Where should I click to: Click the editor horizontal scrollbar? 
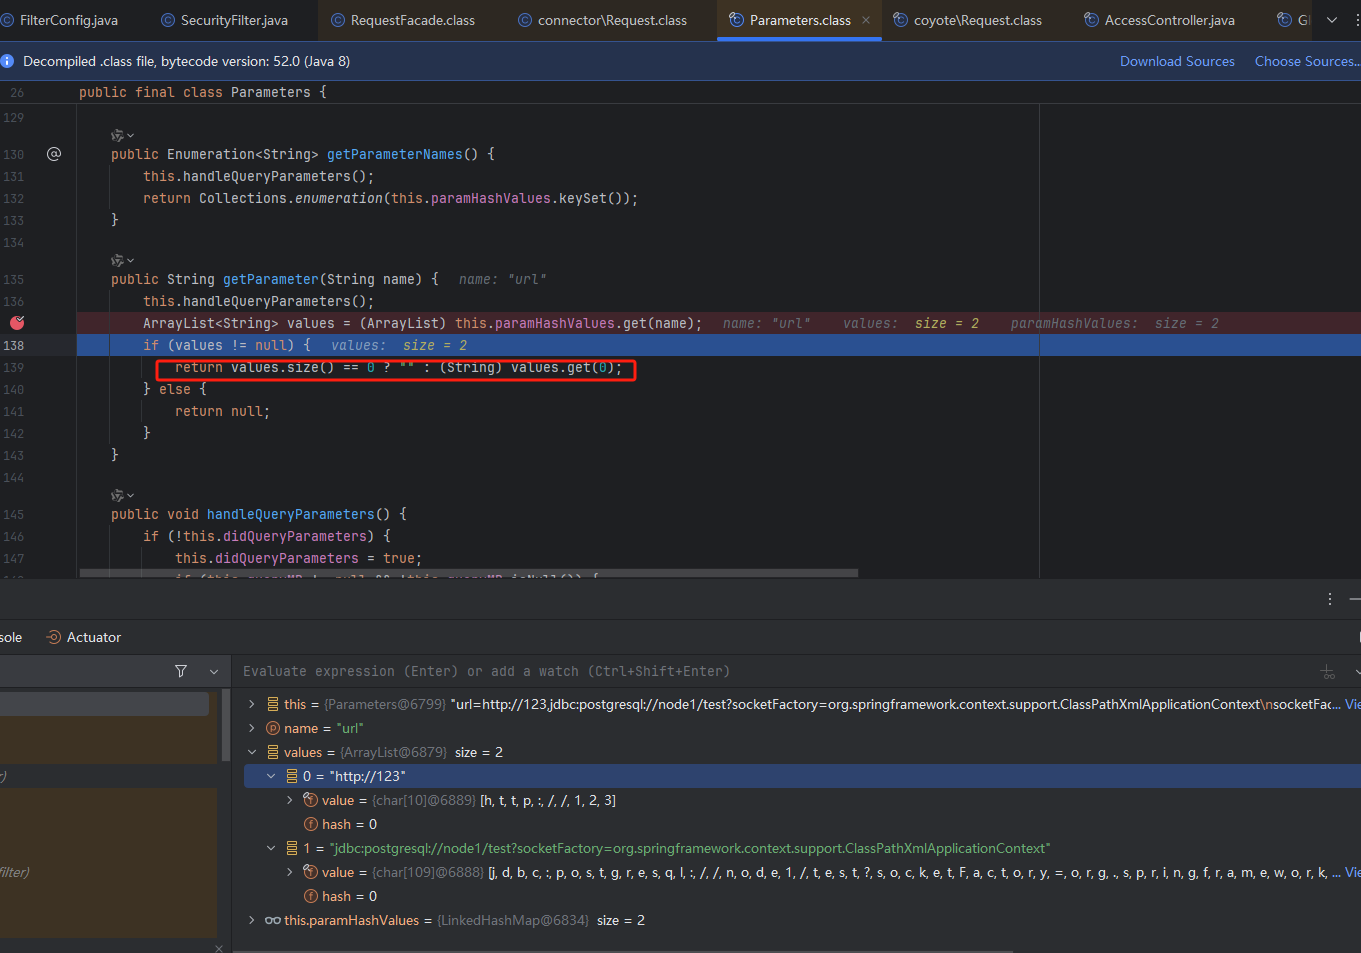(x=468, y=573)
